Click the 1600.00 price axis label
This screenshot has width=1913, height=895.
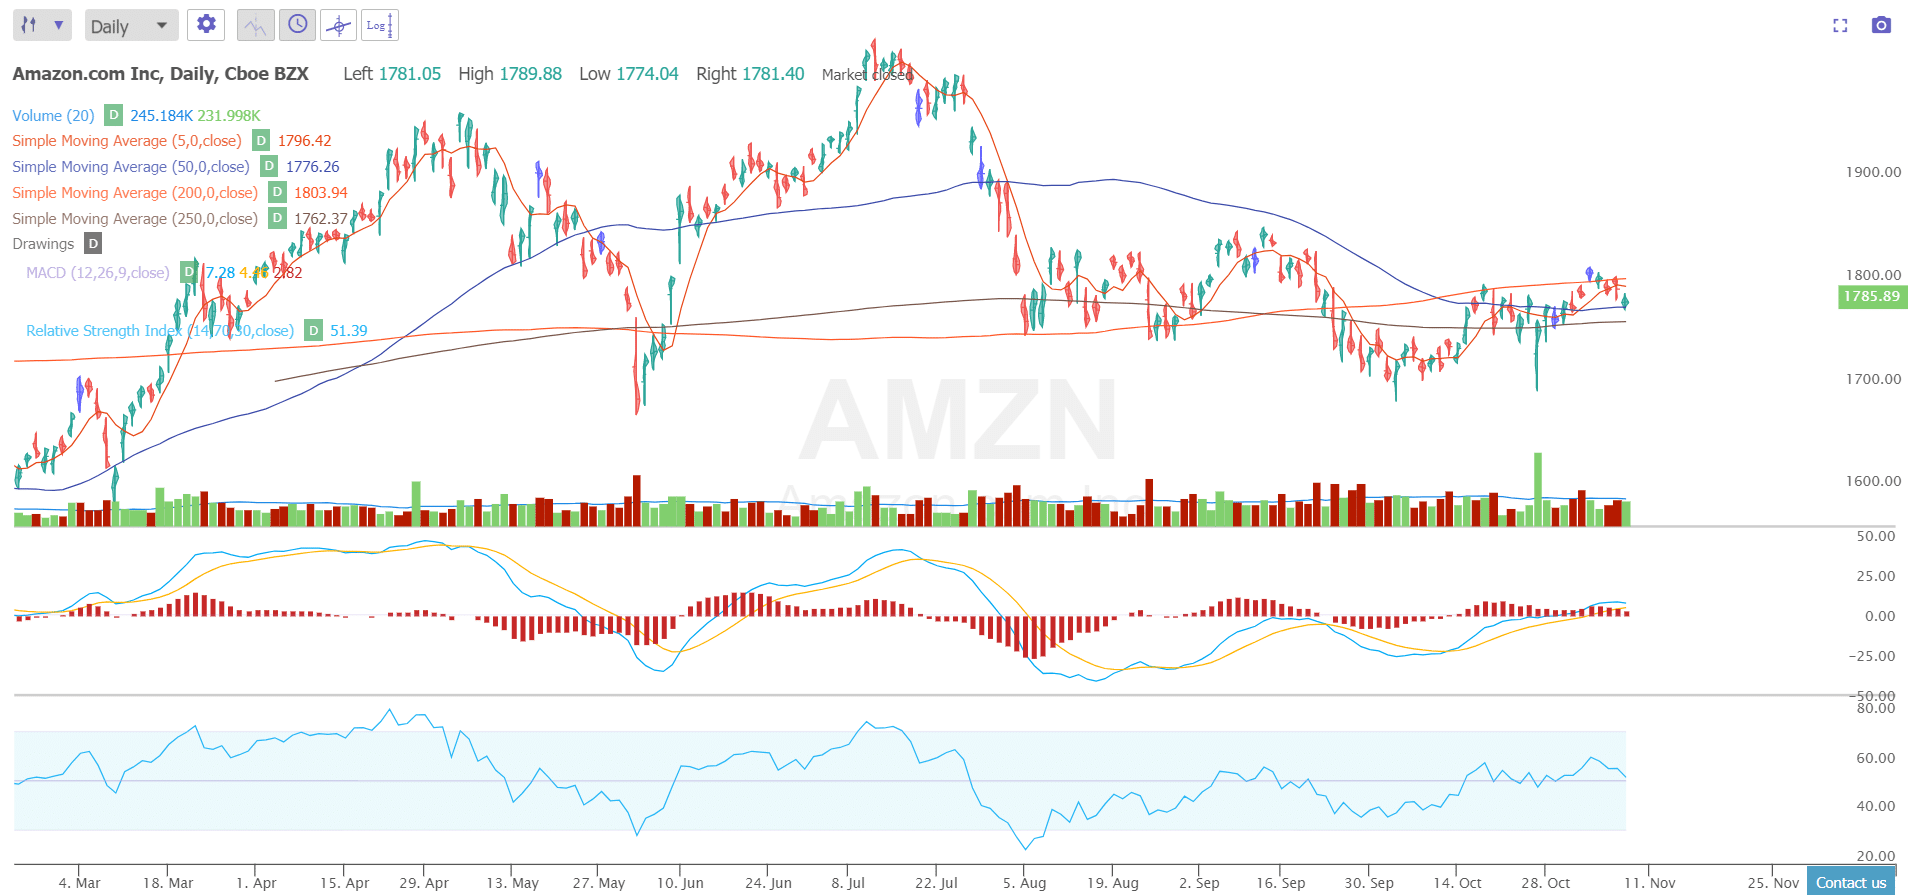[1873, 481]
